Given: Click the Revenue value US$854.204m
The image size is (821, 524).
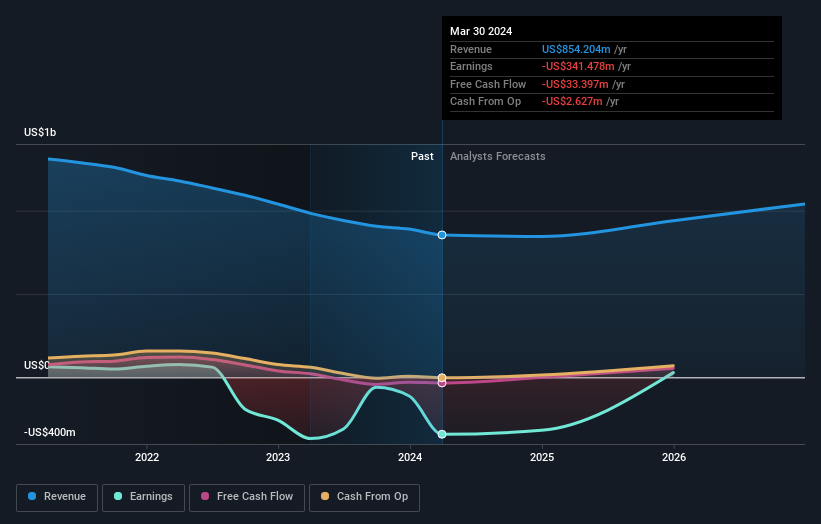Looking at the screenshot, I should (x=576, y=49).
